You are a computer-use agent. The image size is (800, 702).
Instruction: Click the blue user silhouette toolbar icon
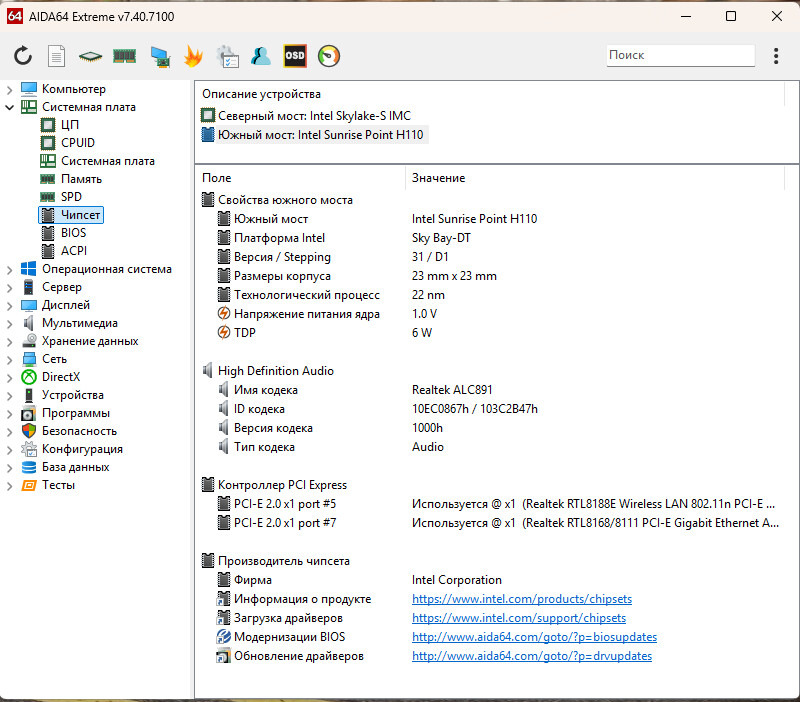coord(261,56)
